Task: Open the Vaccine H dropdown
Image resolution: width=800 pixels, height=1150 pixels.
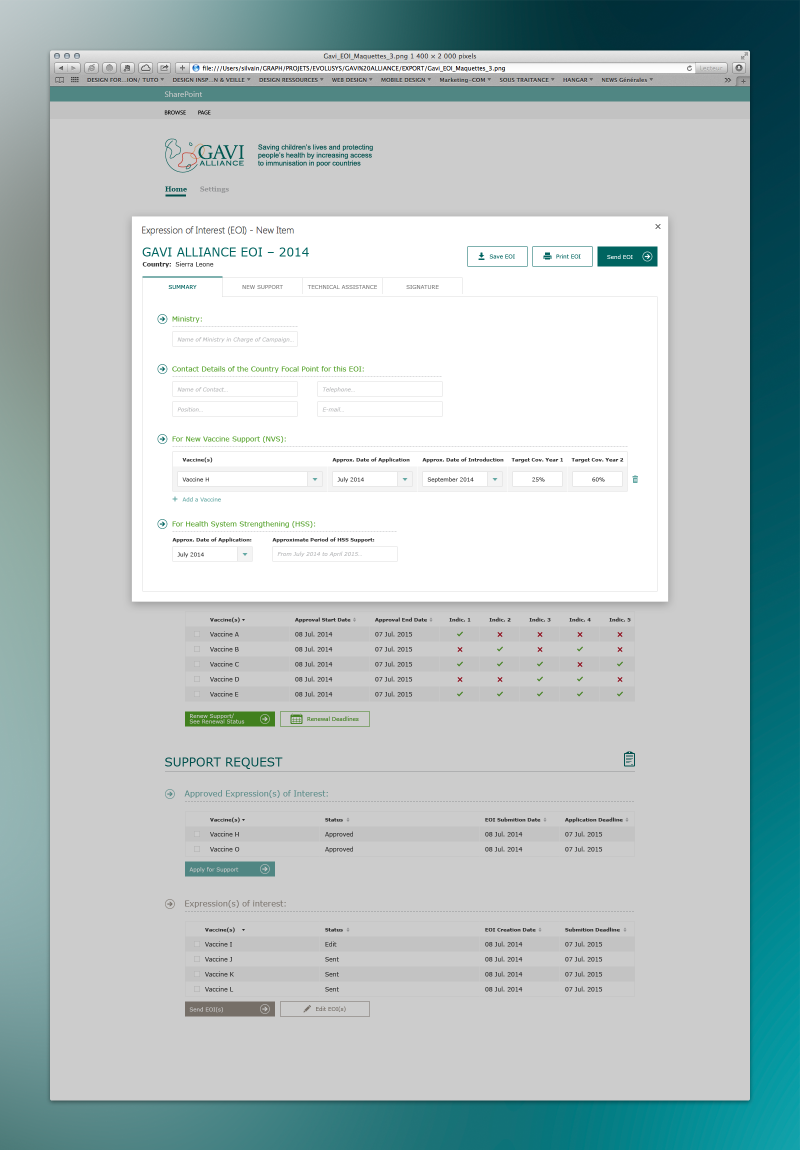Action: (x=315, y=480)
